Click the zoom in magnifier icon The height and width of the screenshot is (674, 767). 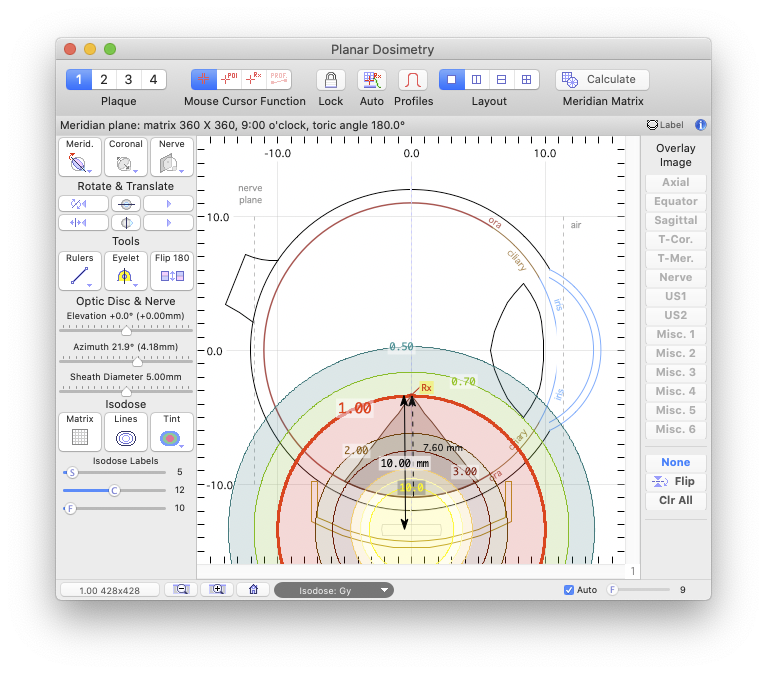coord(217,590)
